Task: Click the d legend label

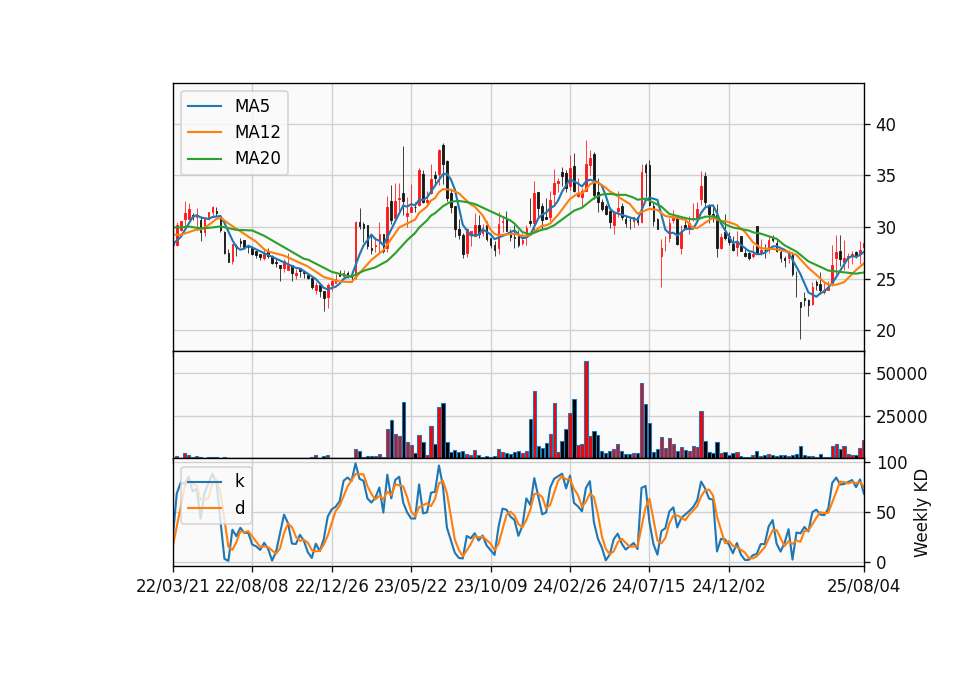Action: [x=239, y=508]
